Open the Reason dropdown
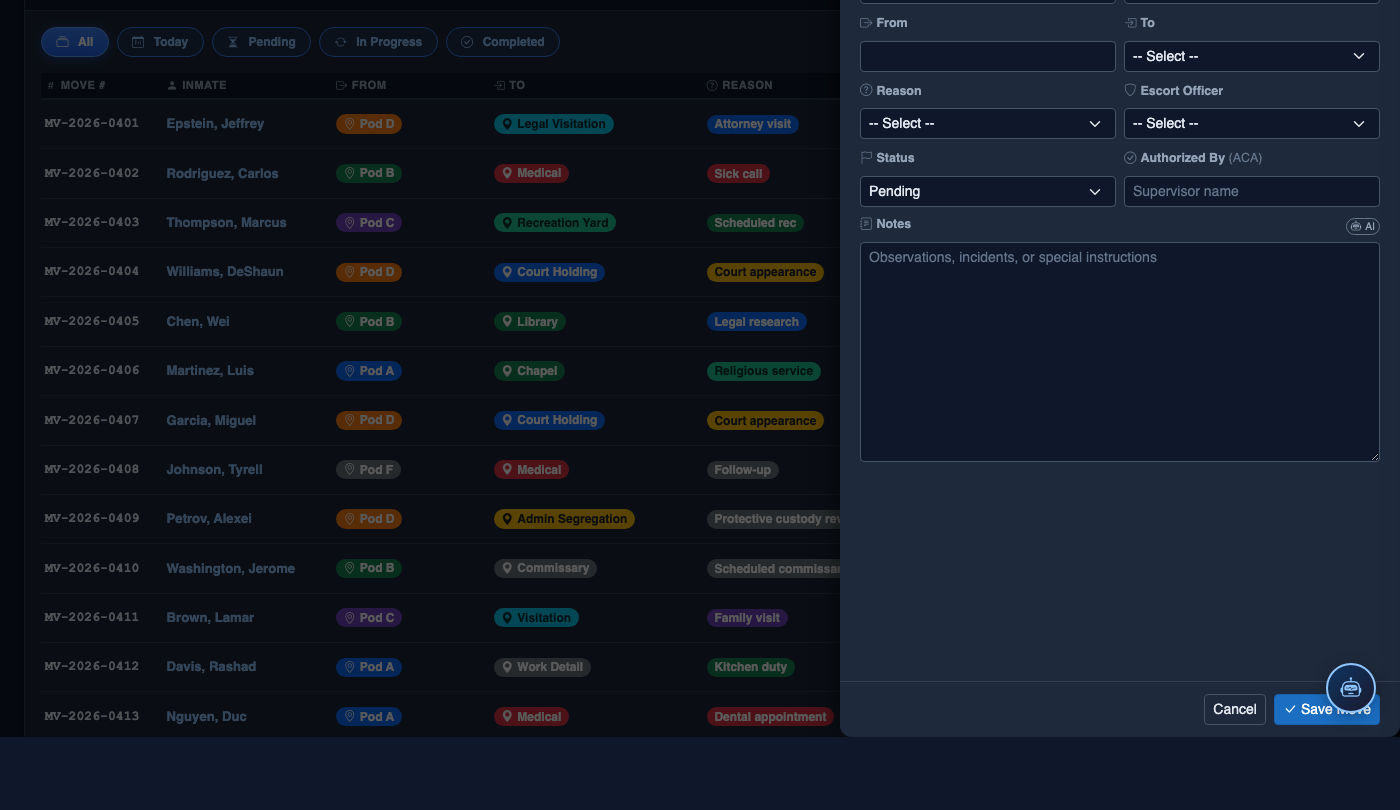This screenshot has height=810, width=1400. click(987, 123)
